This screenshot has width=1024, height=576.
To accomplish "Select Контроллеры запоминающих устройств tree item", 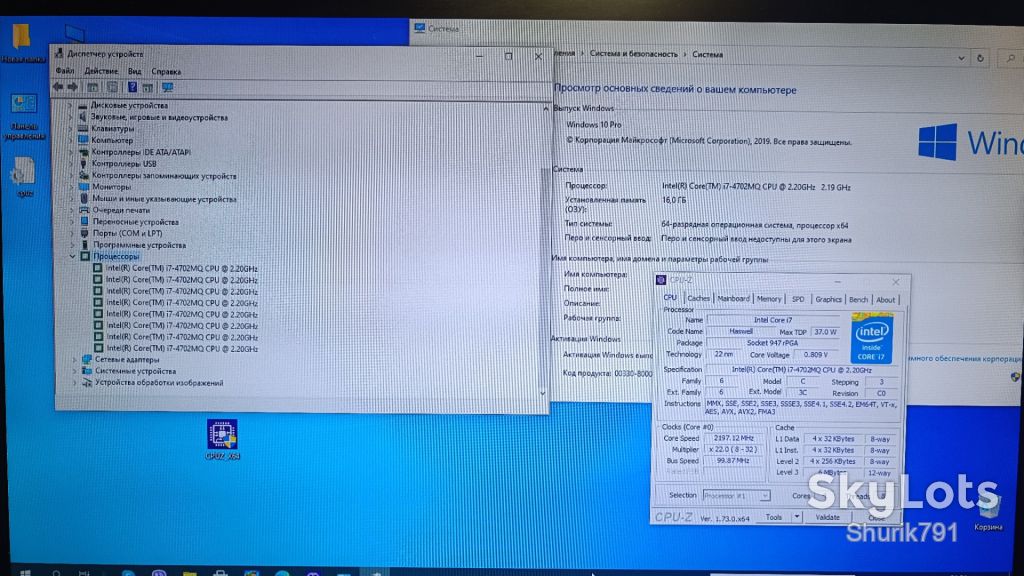I will pos(164,176).
